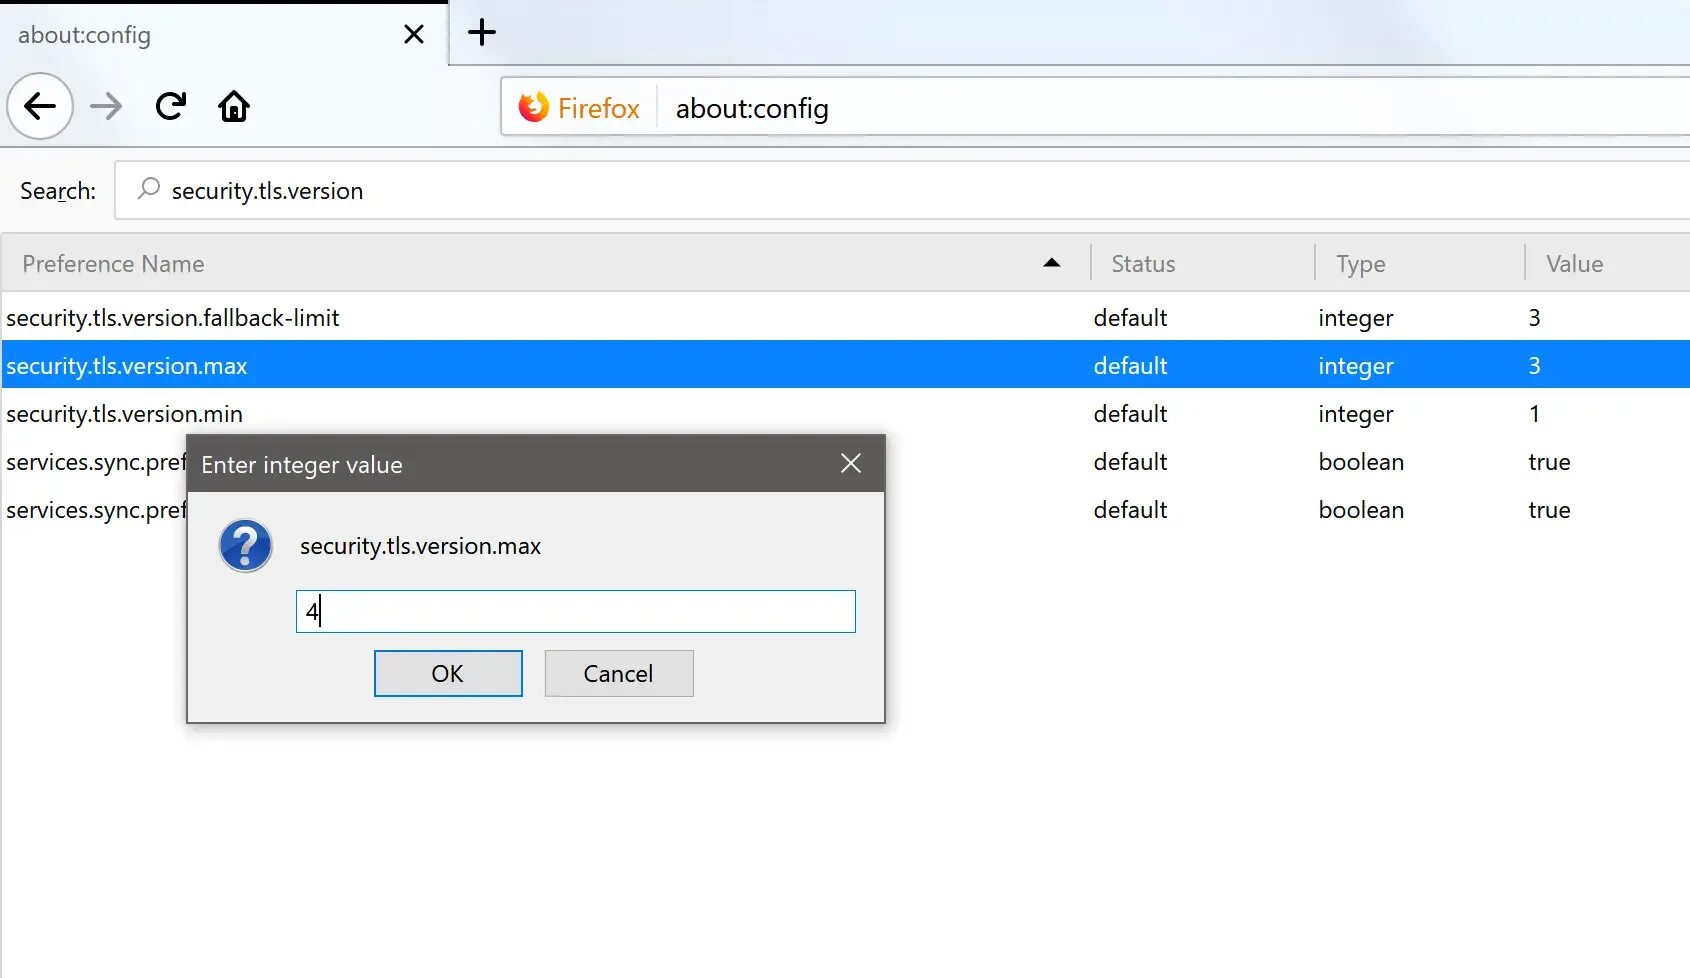
Task: Sort by the Type column header
Action: click(1420, 264)
